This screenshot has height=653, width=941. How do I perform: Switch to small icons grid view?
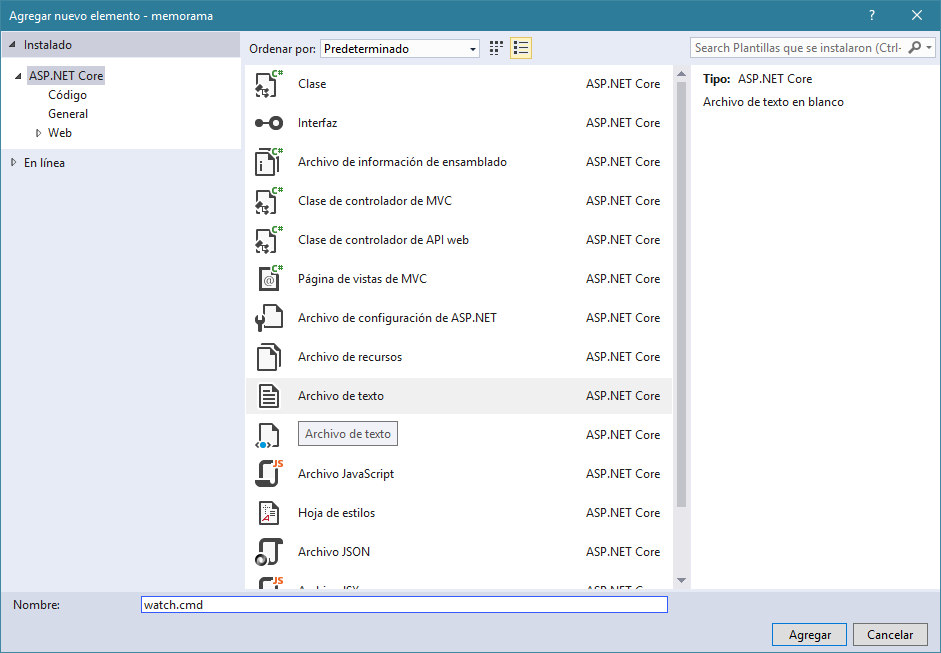coord(497,48)
